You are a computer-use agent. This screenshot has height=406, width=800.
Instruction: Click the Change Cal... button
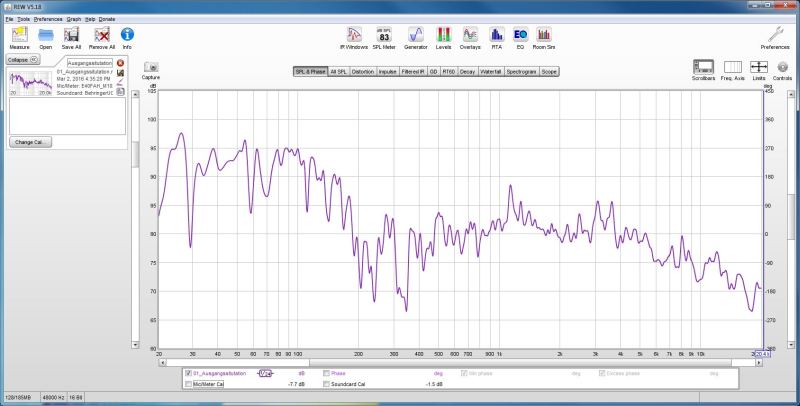tap(29, 142)
